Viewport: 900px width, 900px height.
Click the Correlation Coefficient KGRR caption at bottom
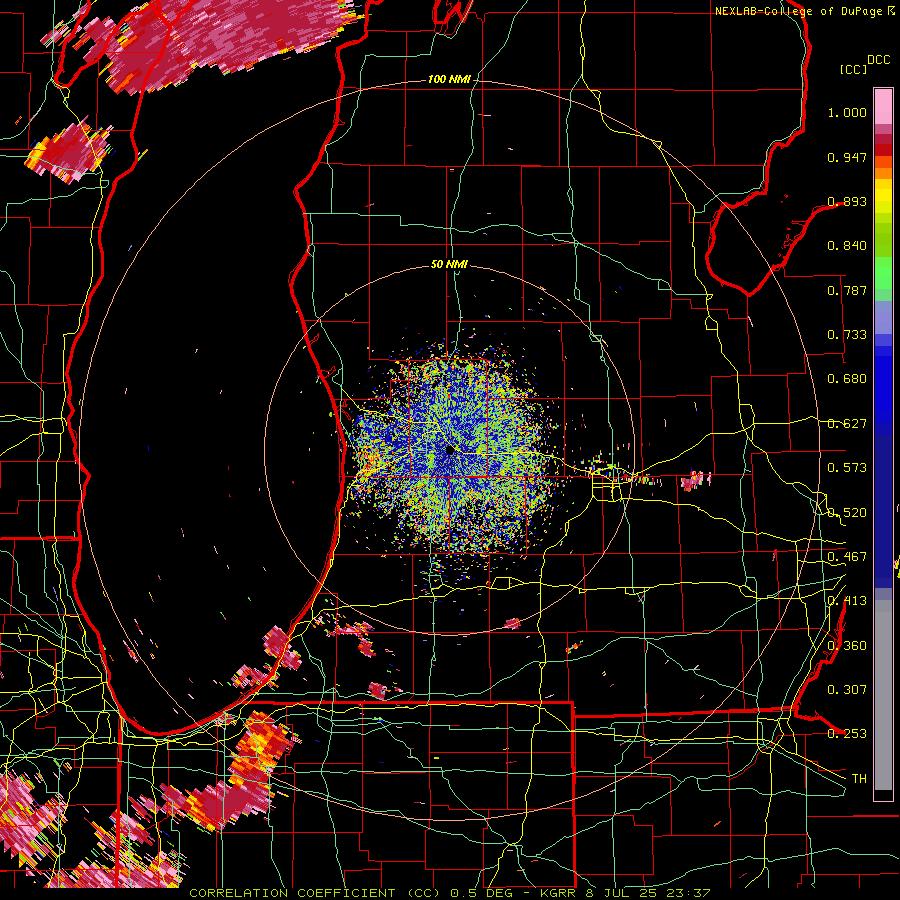click(x=450, y=893)
